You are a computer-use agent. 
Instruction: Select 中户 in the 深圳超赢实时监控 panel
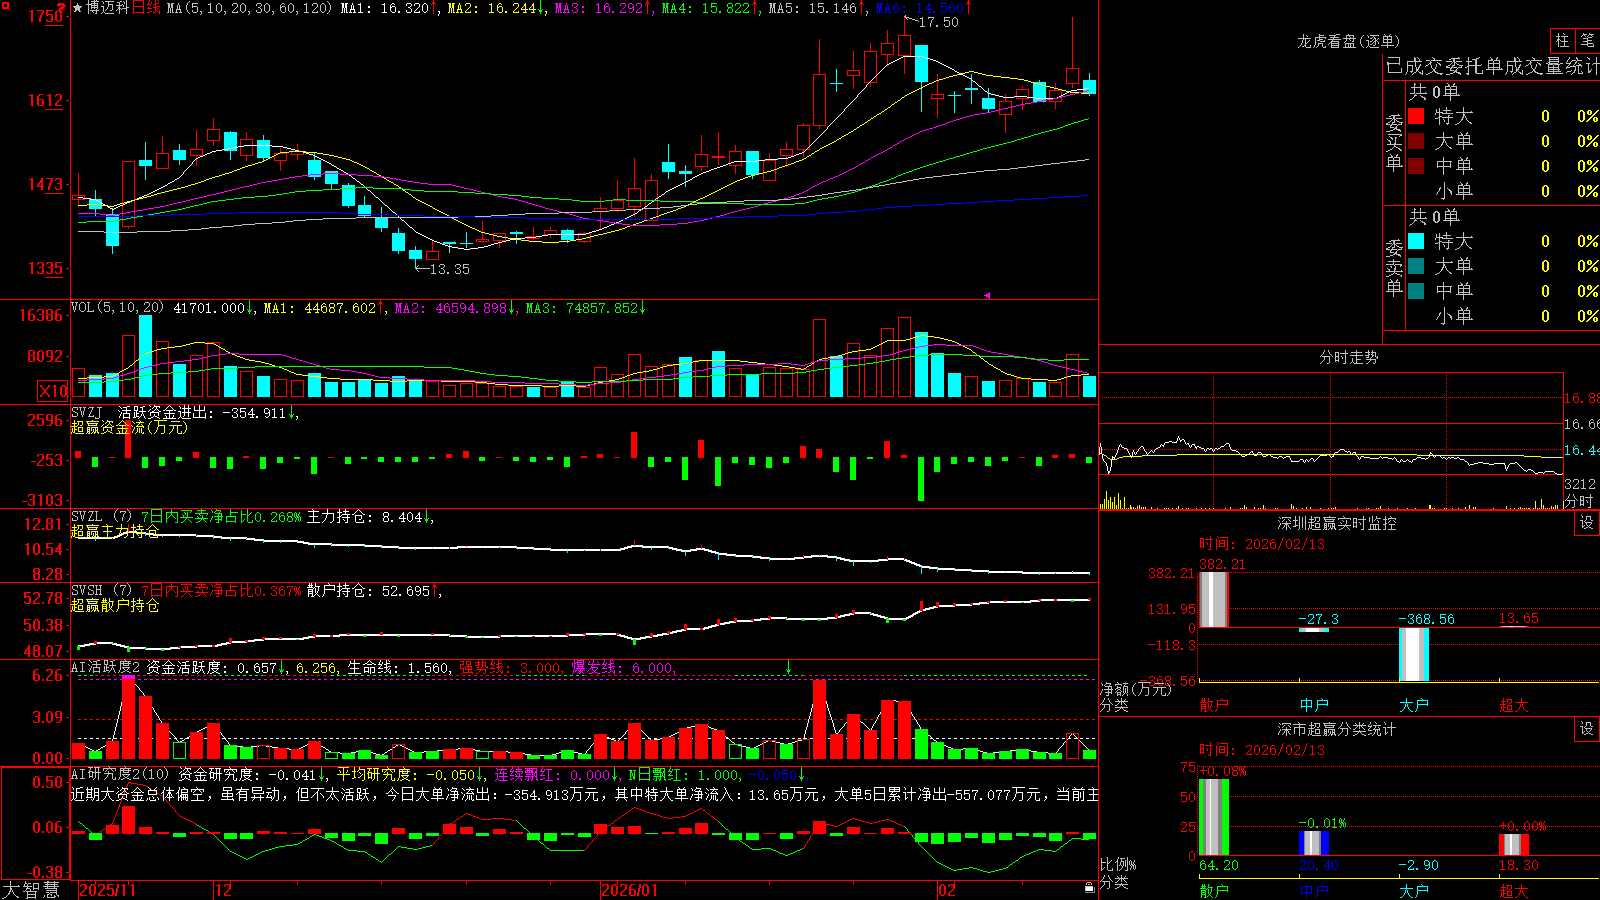(x=1314, y=705)
